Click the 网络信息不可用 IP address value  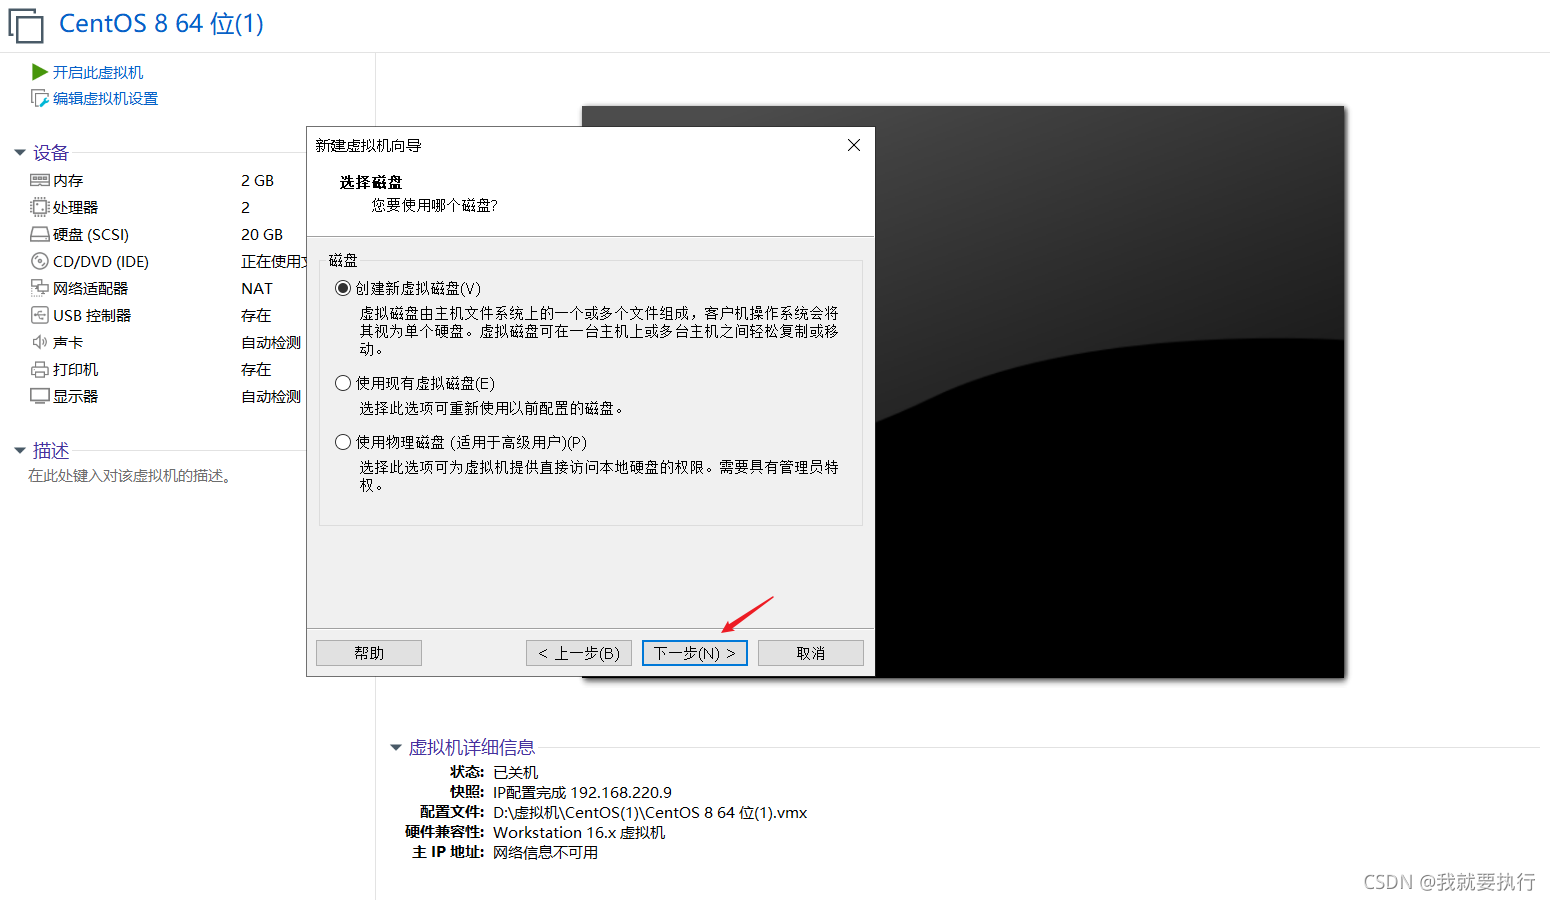546,852
